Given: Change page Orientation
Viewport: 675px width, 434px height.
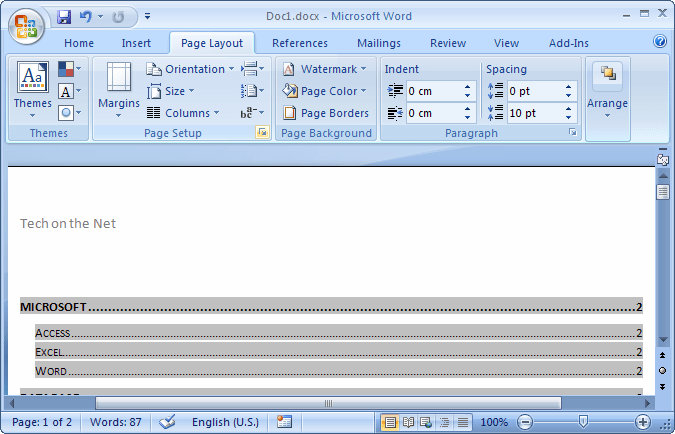Looking at the screenshot, I should (190, 69).
